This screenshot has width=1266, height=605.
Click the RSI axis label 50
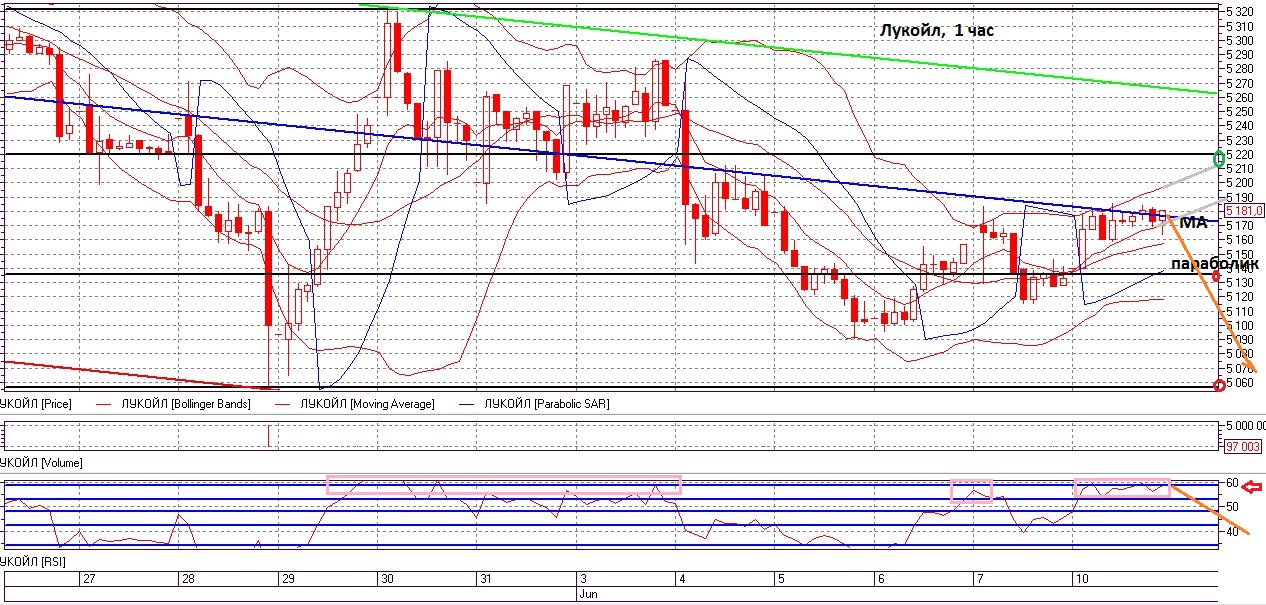tap(1233, 508)
